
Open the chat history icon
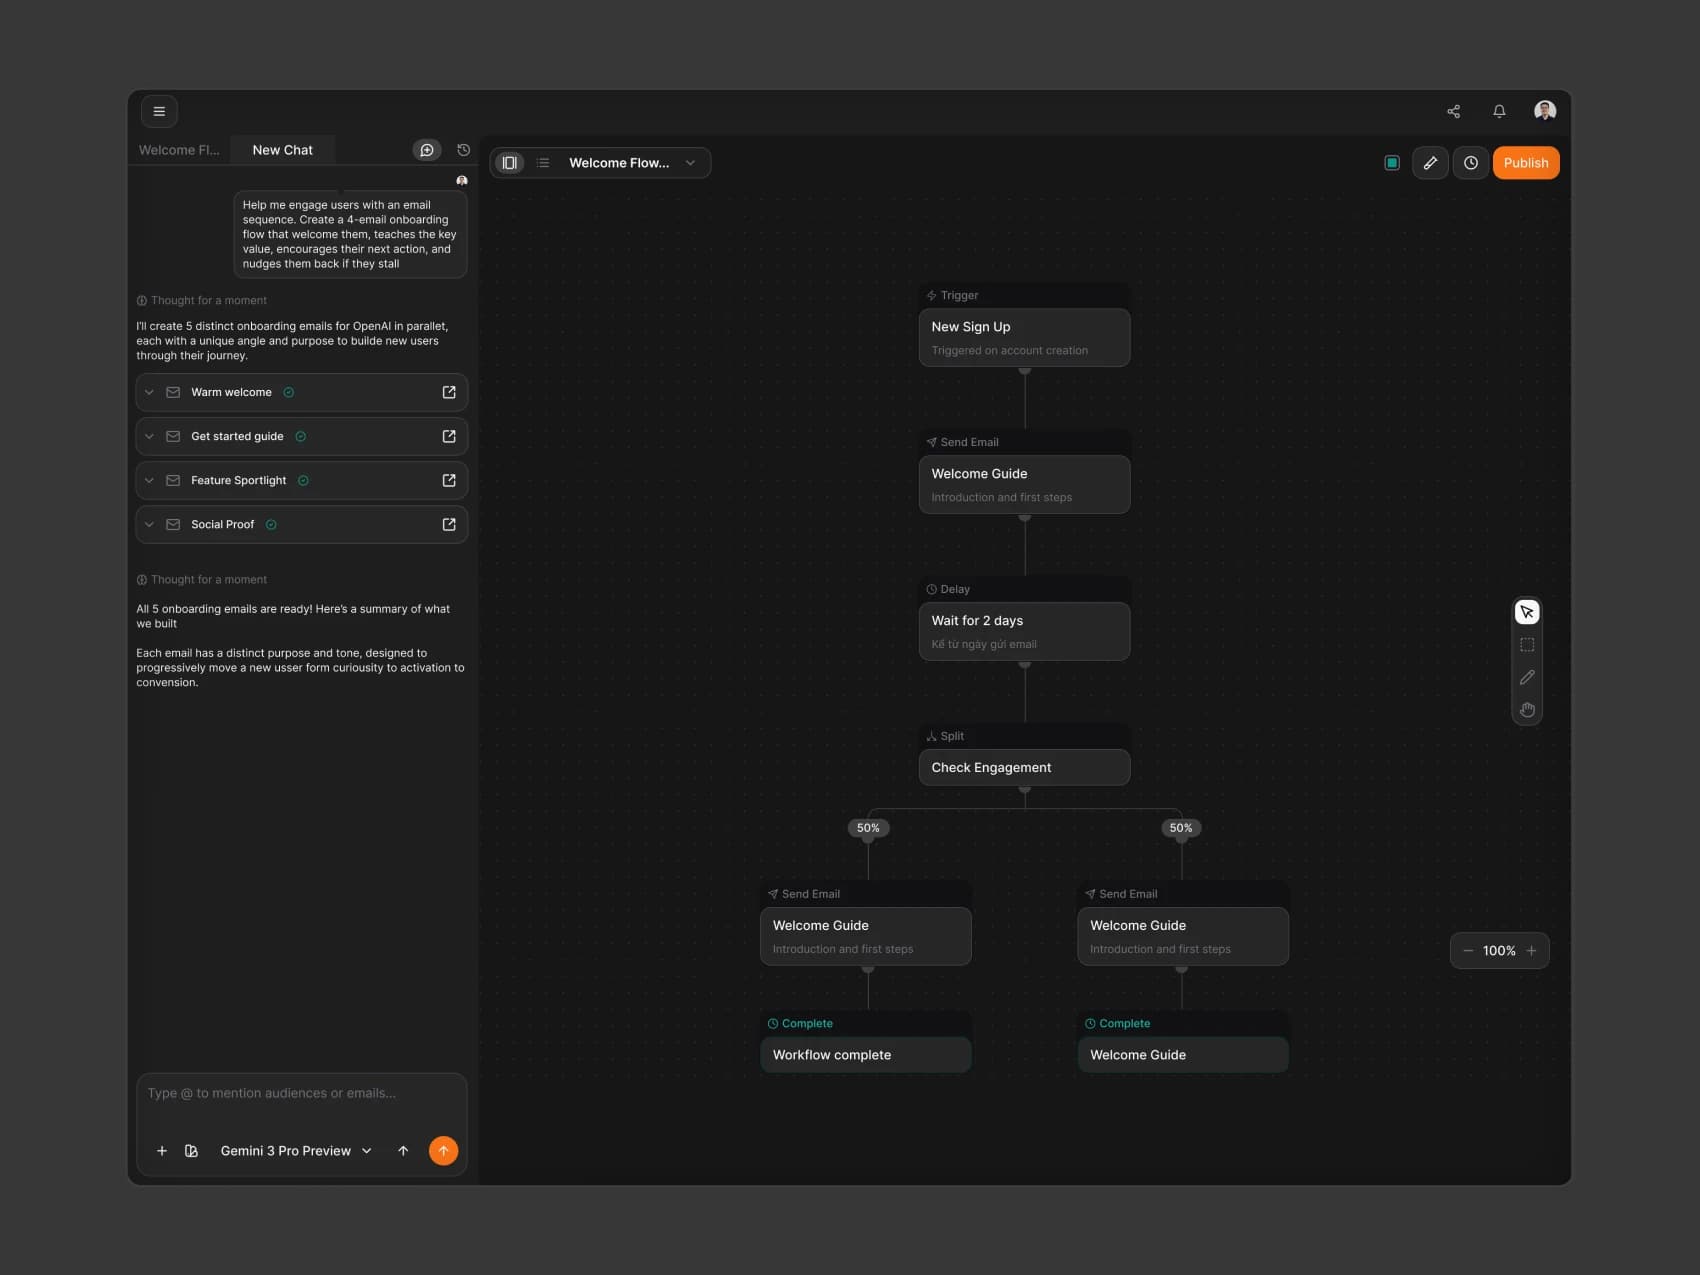point(463,150)
